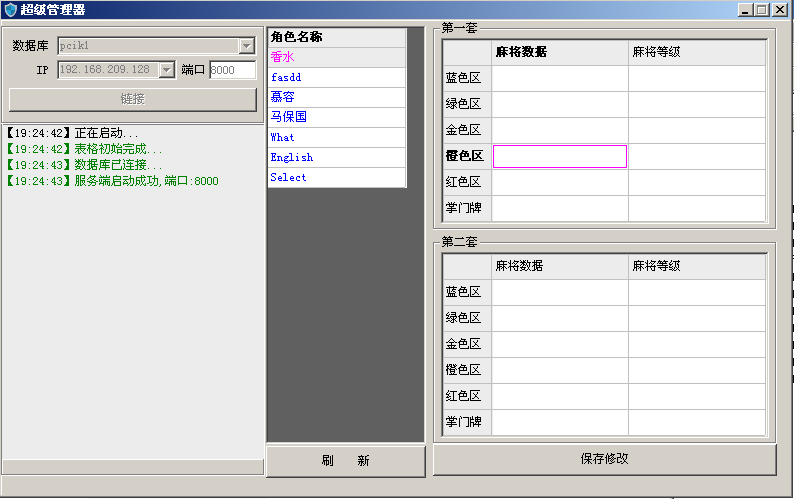Click the shield app icon in title bar
This screenshot has width=794, height=499.
coord(10,10)
